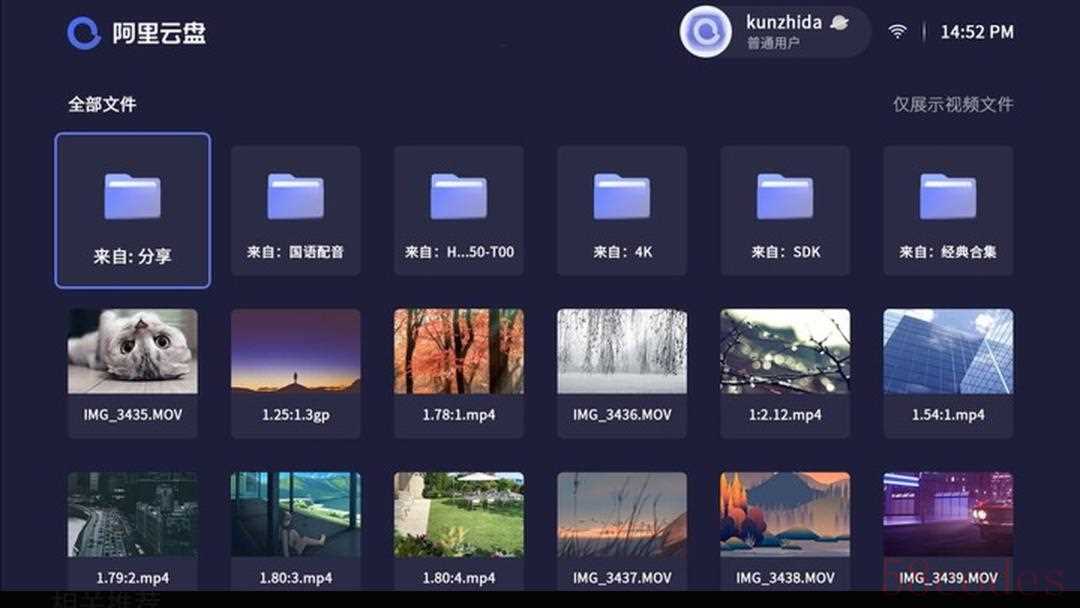Viewport: 1080px width, 608px height.
Task: Click the 普通用户 account label
Action: point(773,43)
